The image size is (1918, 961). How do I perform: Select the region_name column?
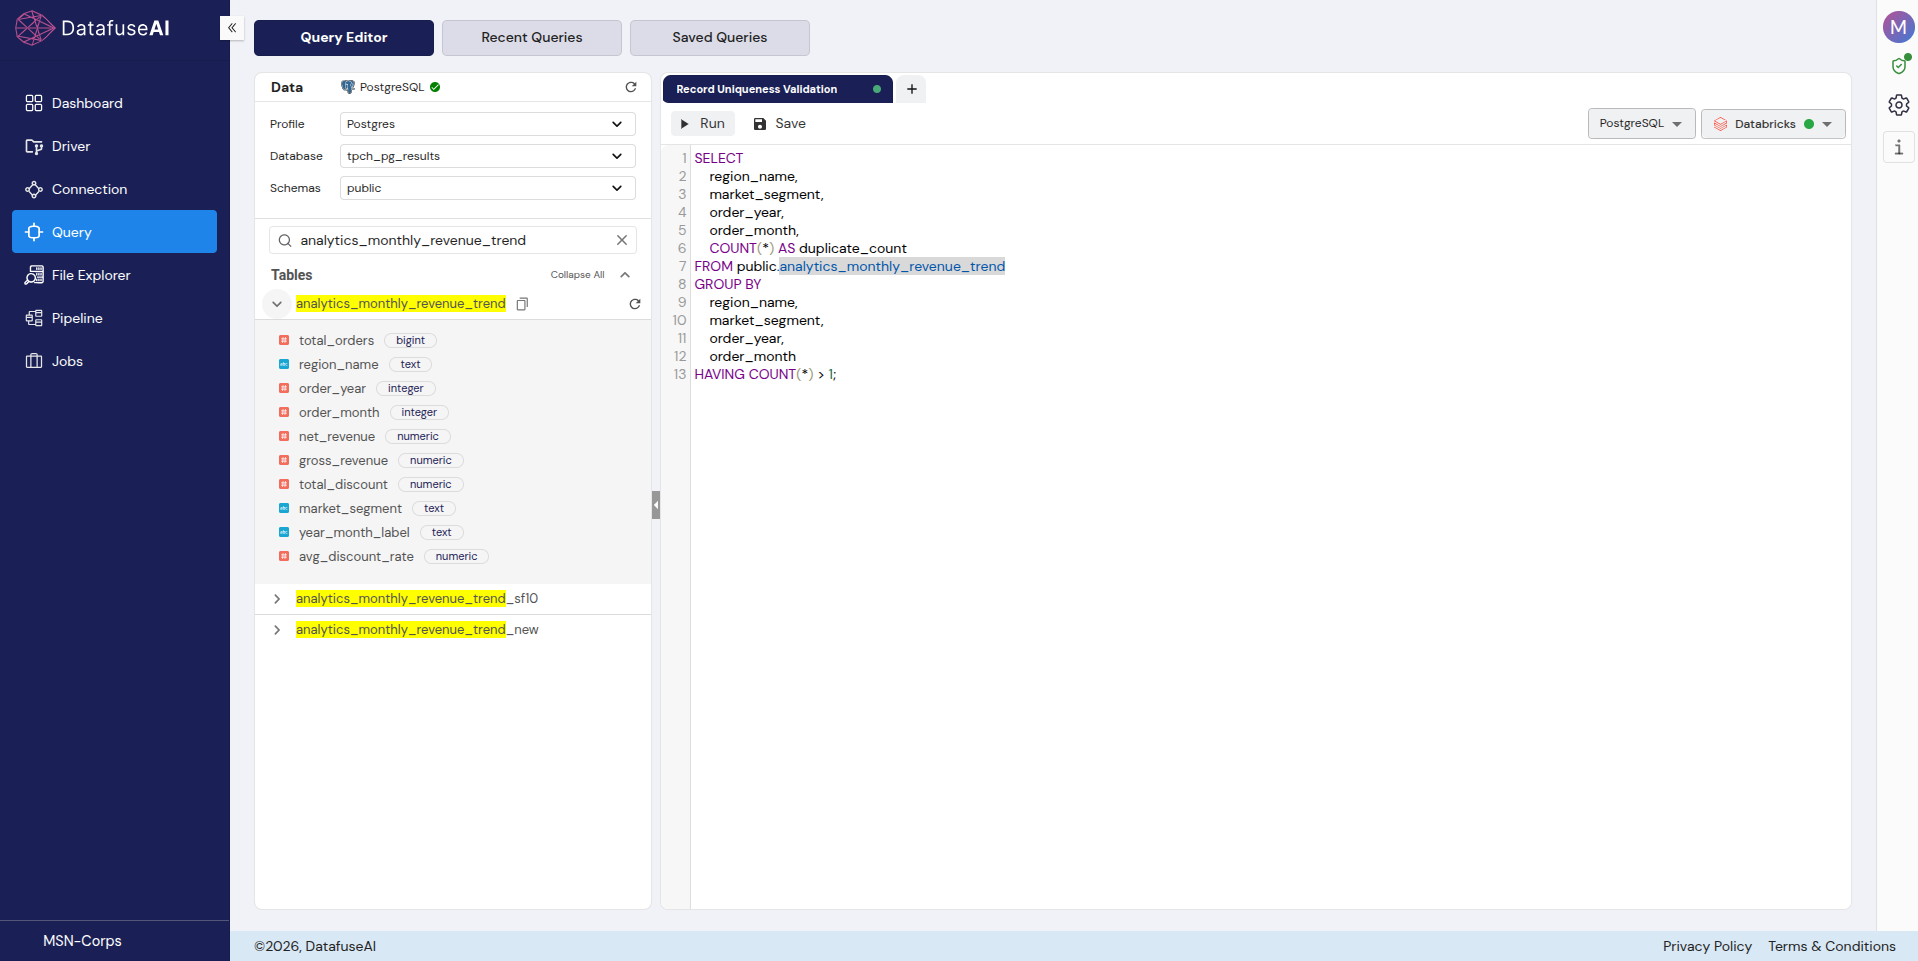(338, 365)
